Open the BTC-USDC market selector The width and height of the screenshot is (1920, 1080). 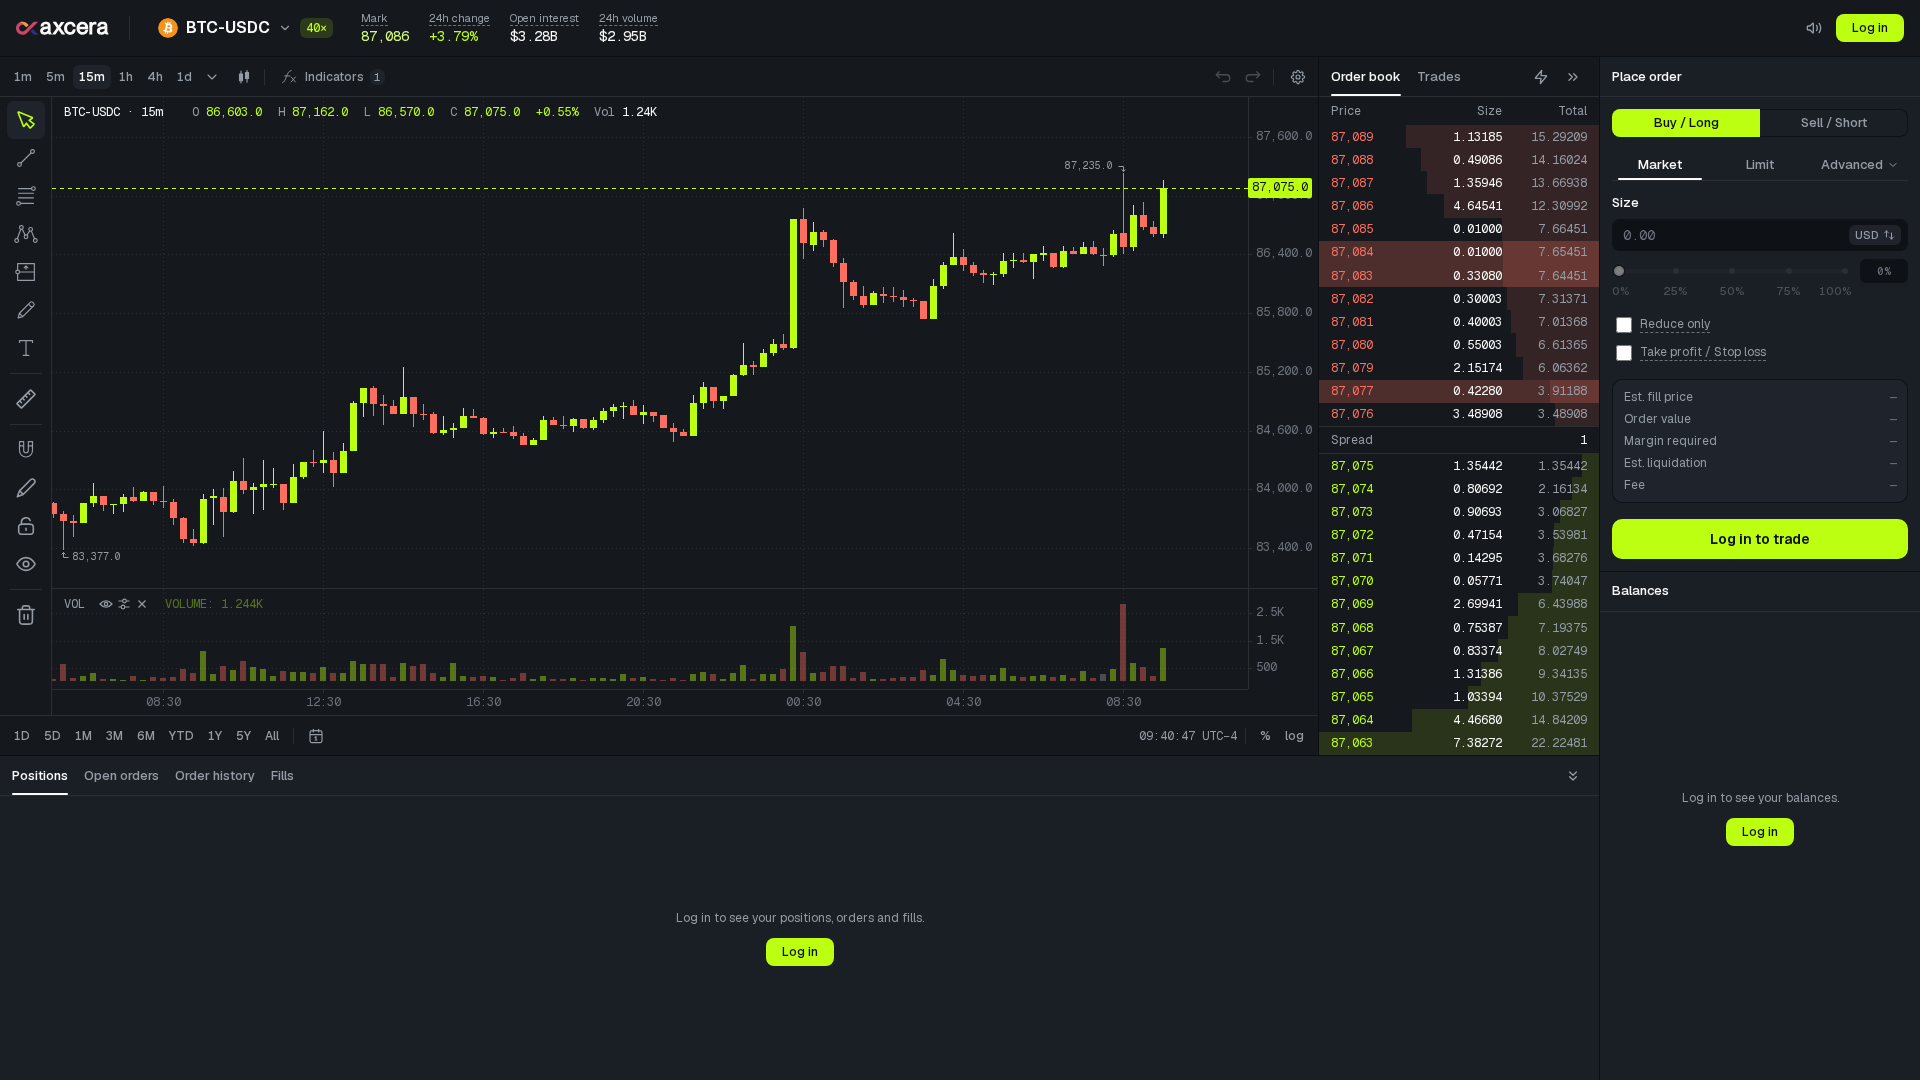(224, 28)
